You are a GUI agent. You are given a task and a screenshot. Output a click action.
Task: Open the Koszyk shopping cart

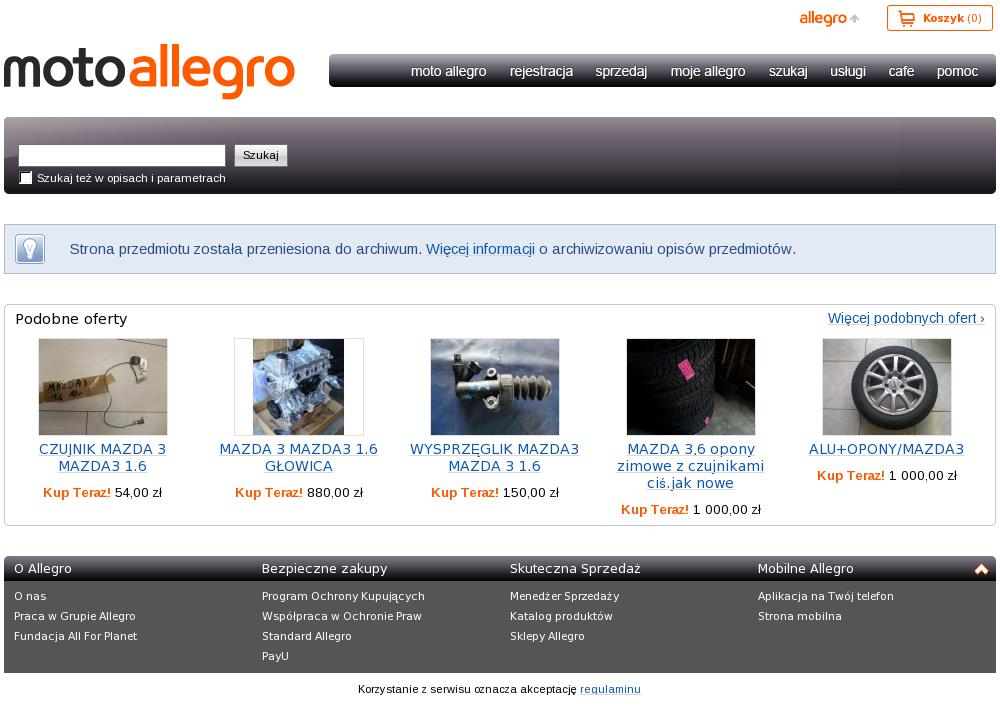point(939,18)
